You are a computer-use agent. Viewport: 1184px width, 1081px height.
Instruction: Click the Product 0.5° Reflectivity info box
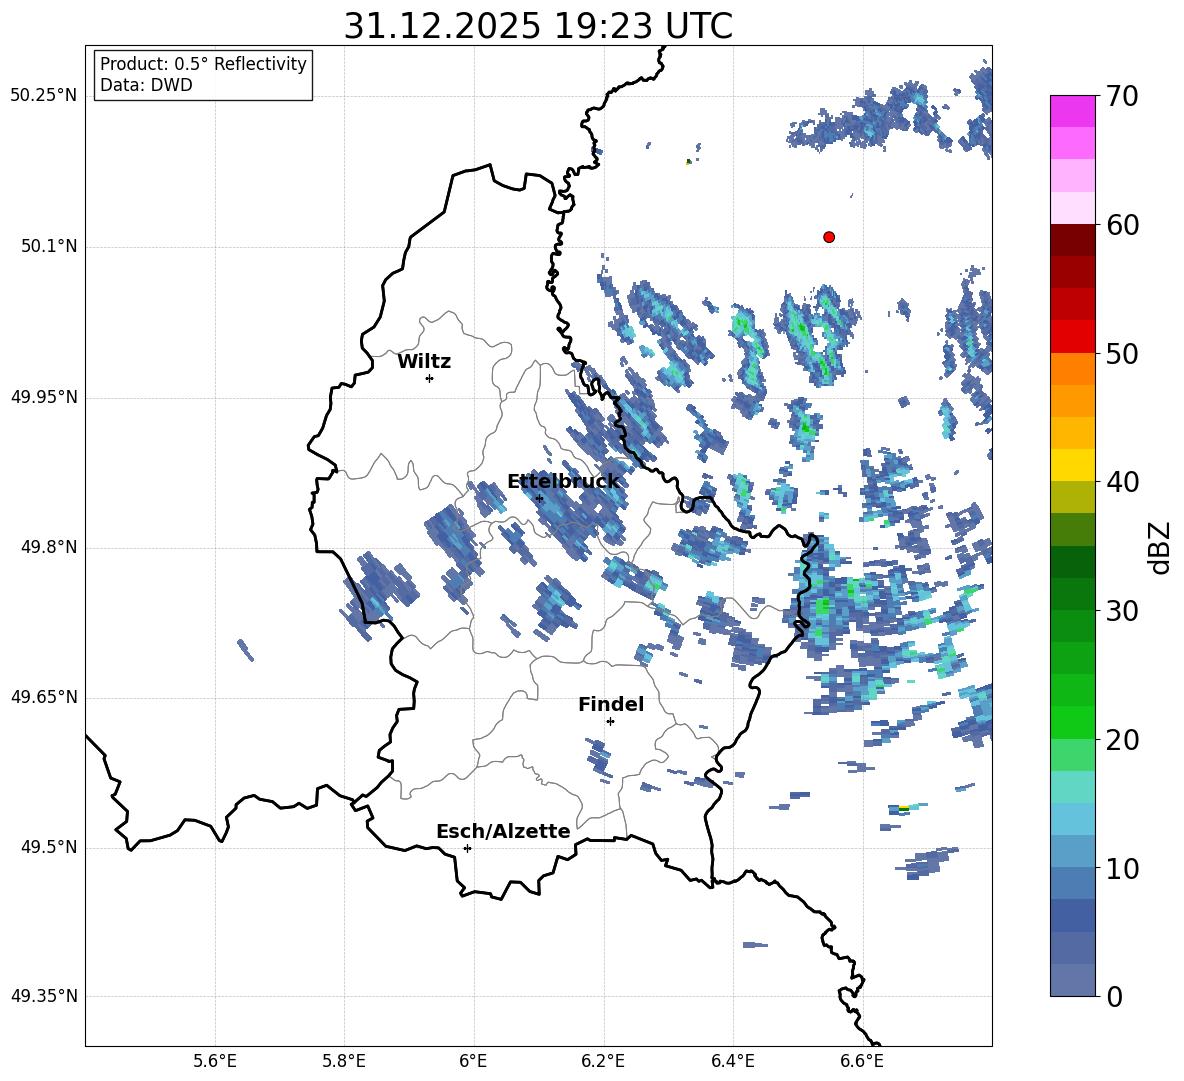click(202, 74)
